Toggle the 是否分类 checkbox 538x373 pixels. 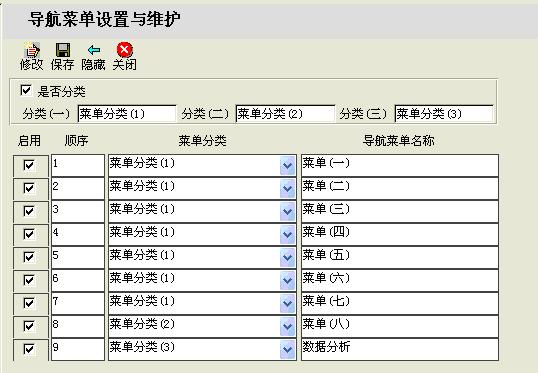tap(26, 91)
